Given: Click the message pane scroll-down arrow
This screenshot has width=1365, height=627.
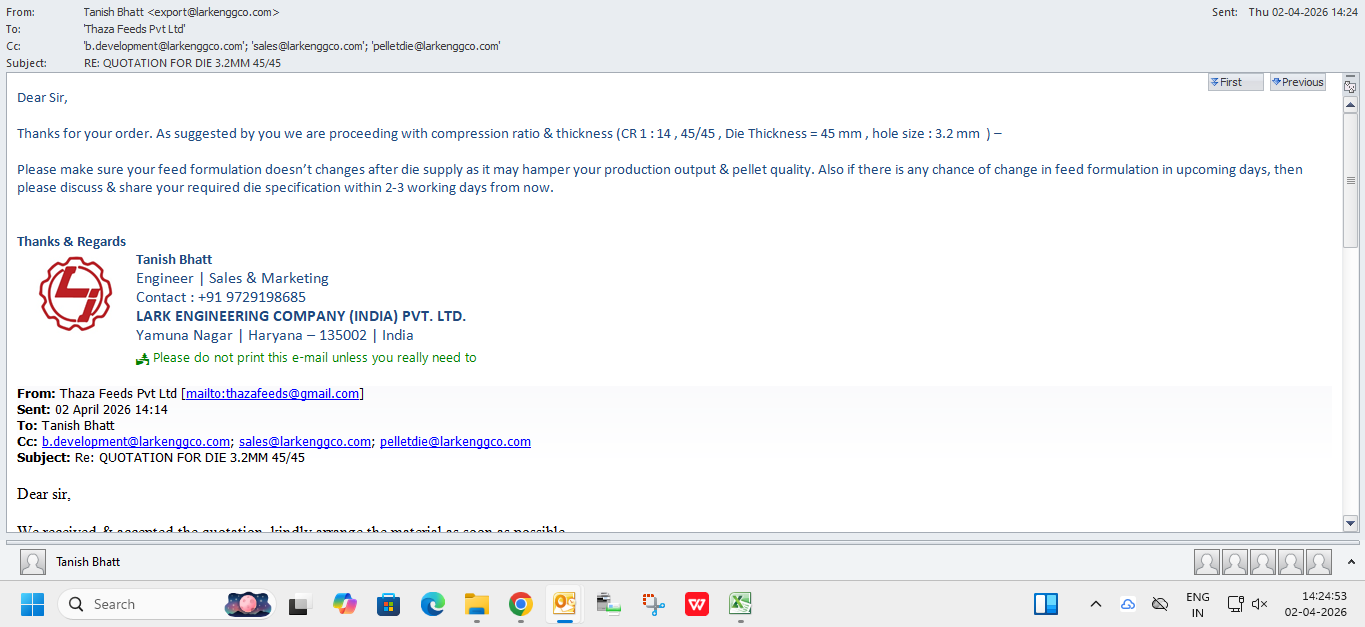Looking at the screenshot, I should [x=1350, y=522].
